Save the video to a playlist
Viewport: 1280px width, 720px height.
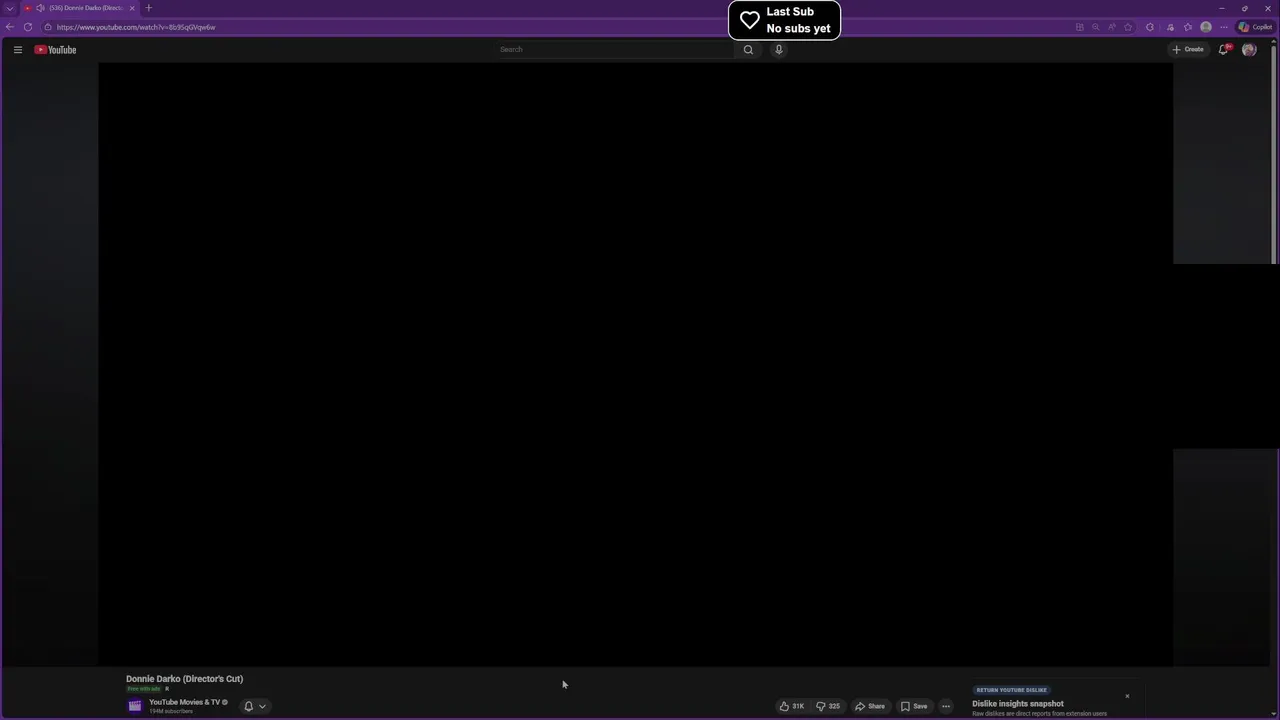tap(914, 706)
